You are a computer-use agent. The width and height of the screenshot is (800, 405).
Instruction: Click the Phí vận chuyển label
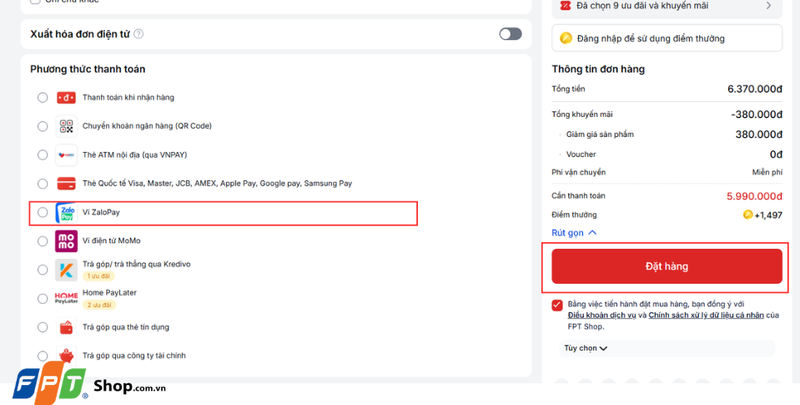579,172
